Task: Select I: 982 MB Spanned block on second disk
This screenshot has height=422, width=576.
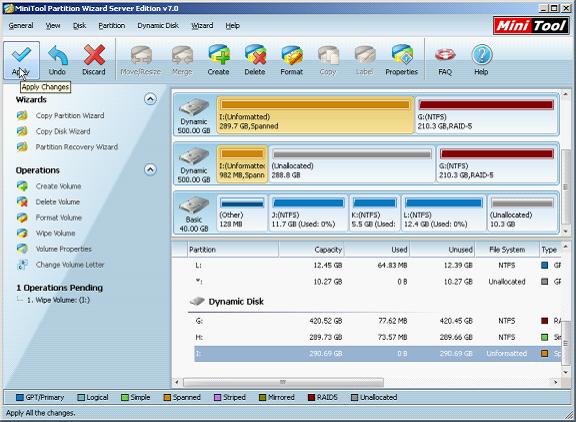Action: pos(242,164)
